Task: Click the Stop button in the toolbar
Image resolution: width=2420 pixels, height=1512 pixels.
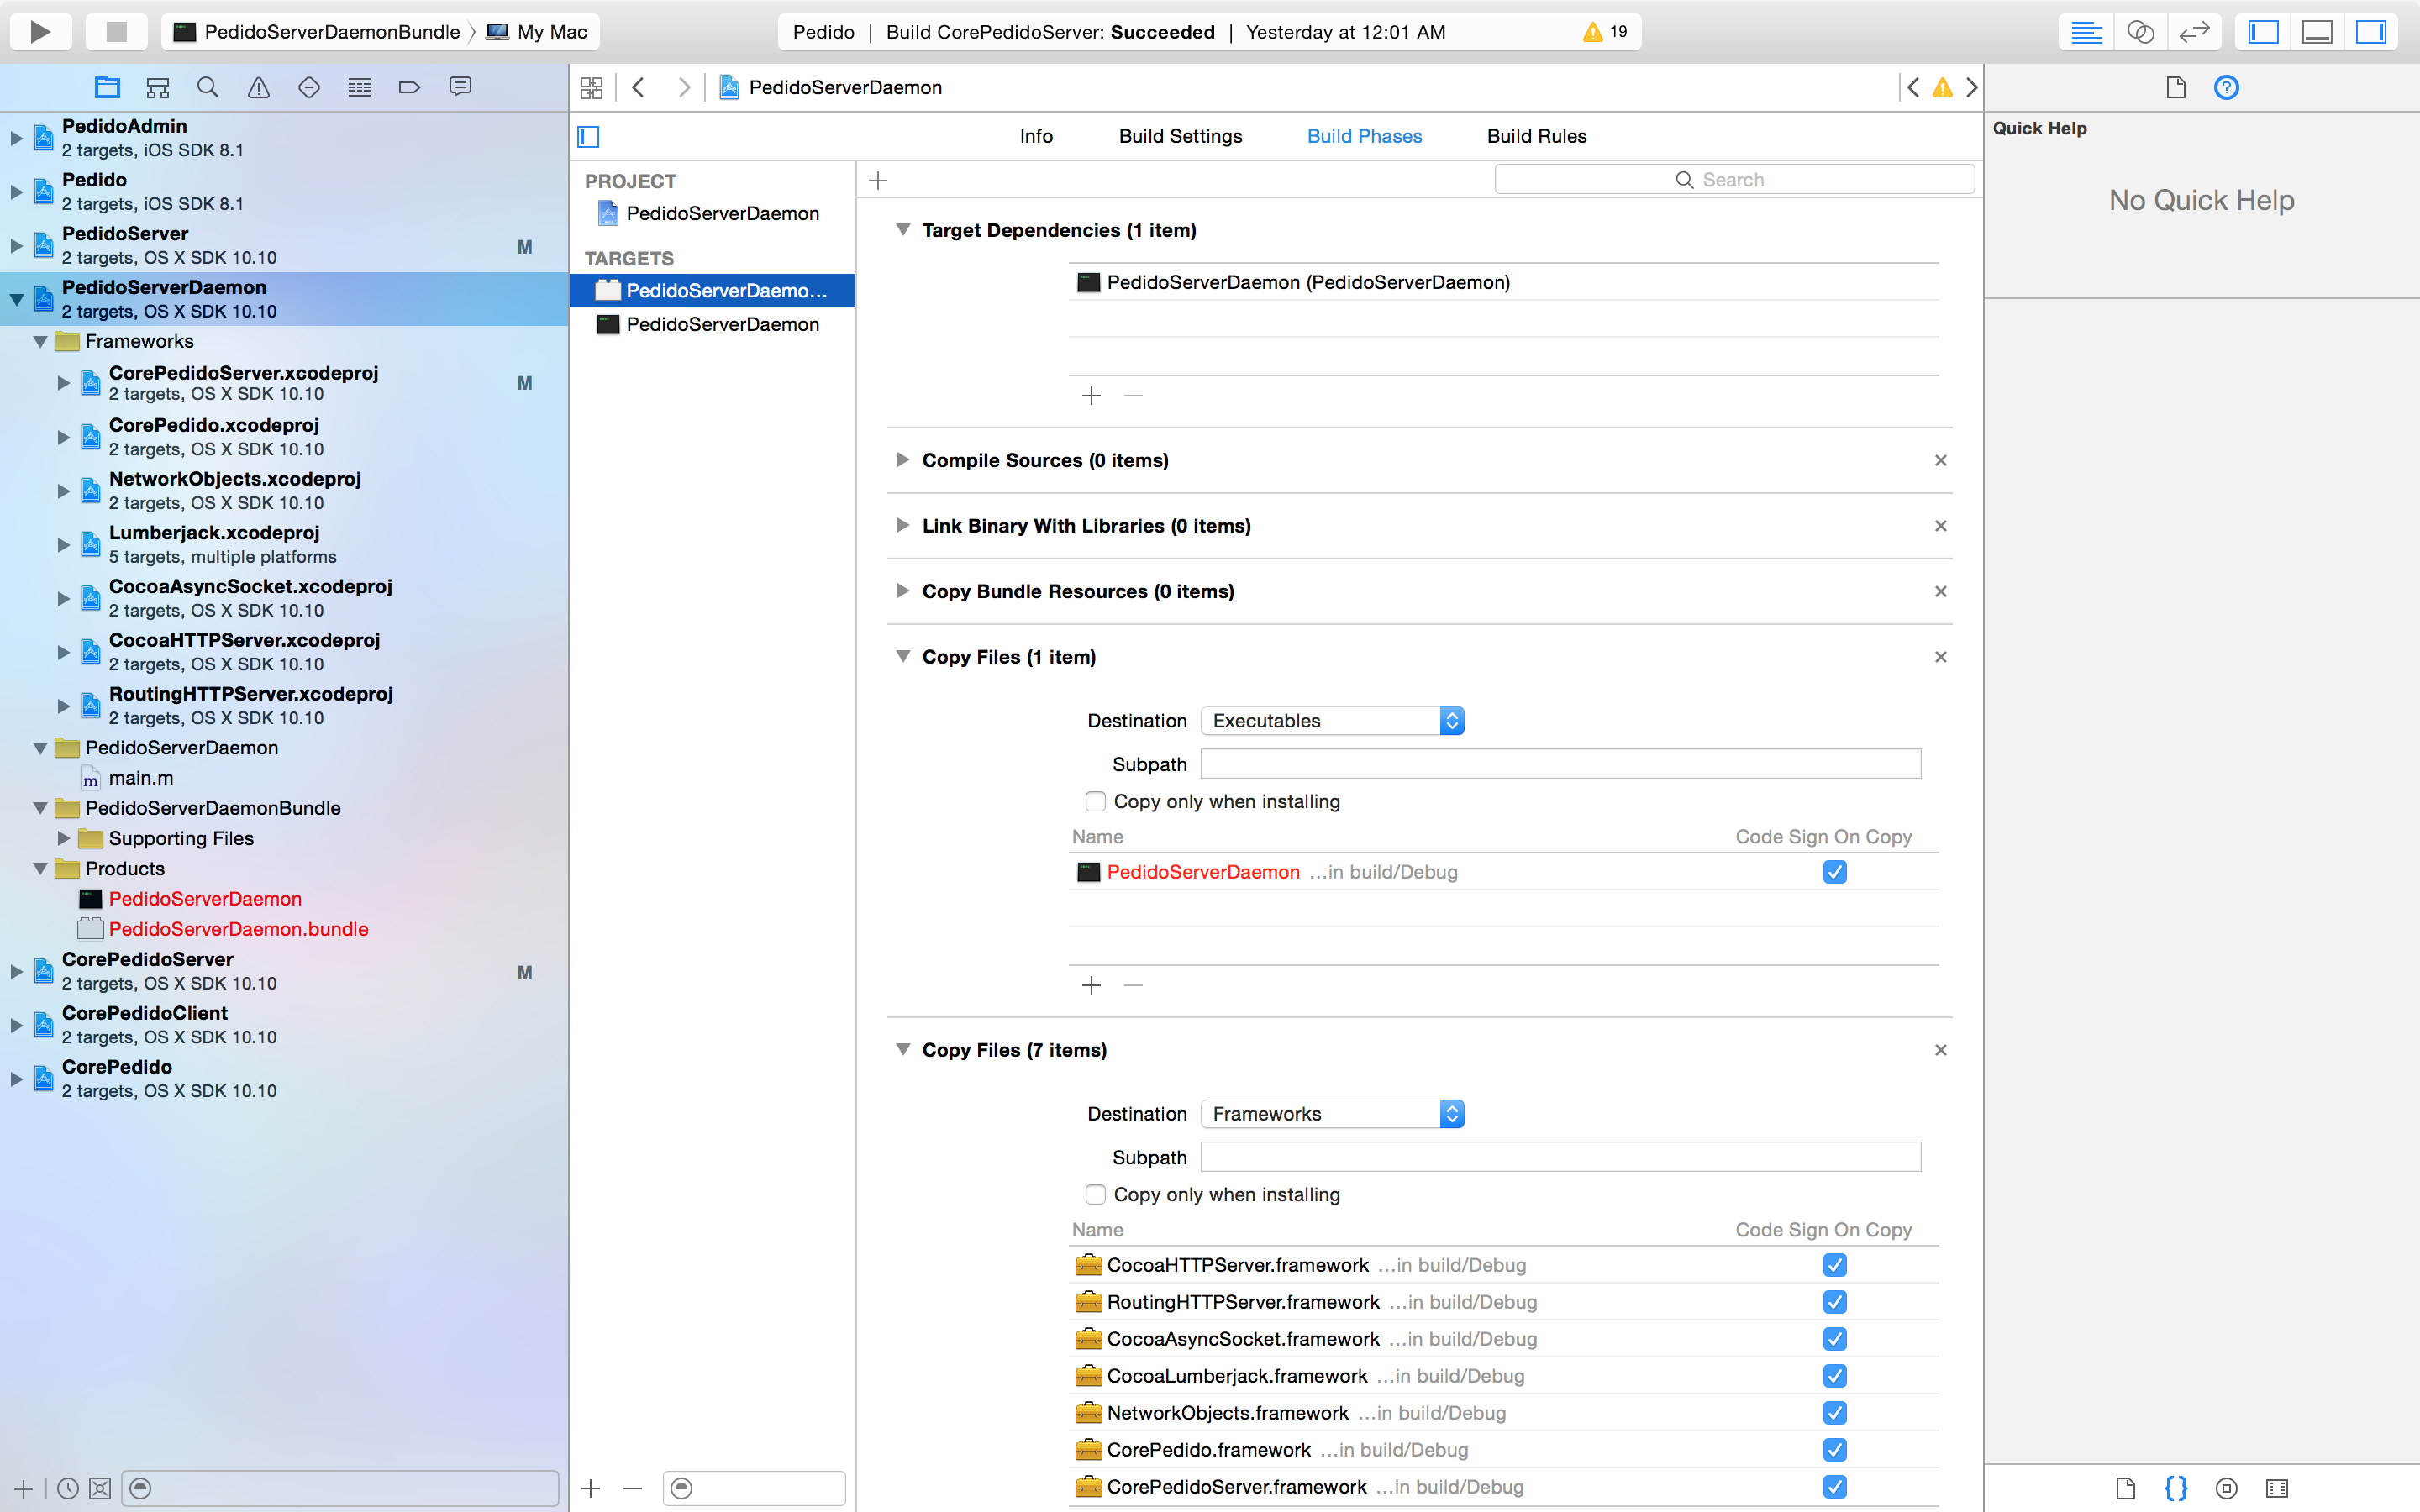Action: click(x=116, y=32)
